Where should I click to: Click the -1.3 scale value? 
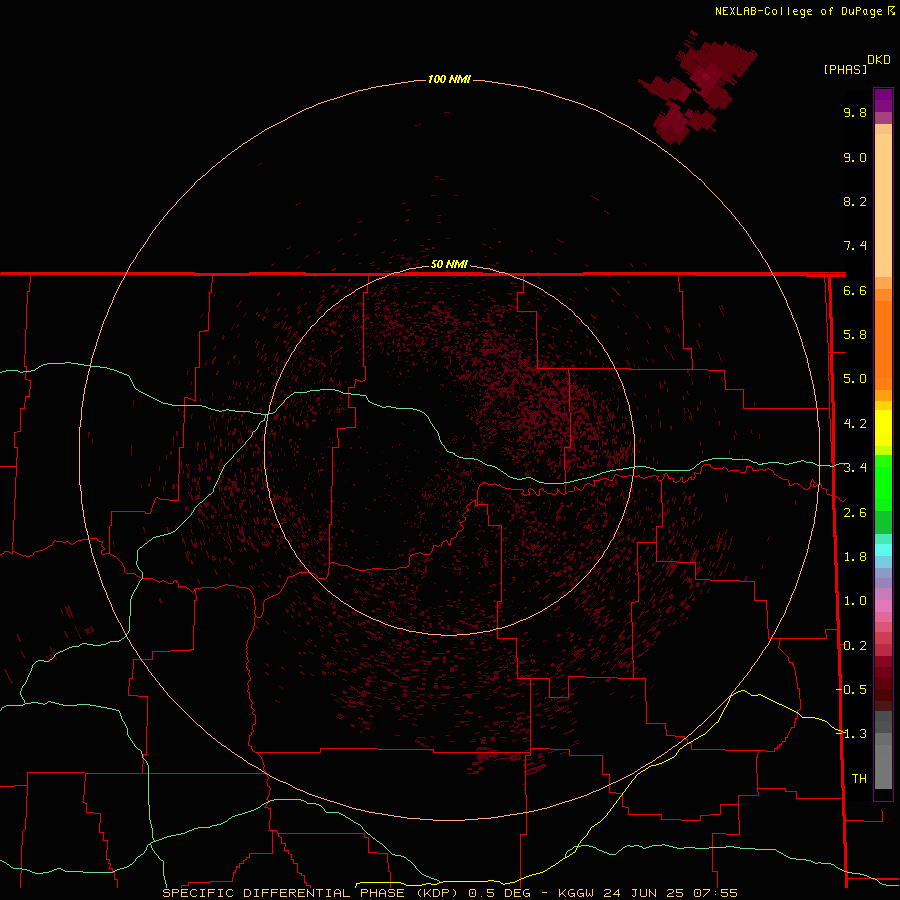pyautogui.click(x=851, y=734)
